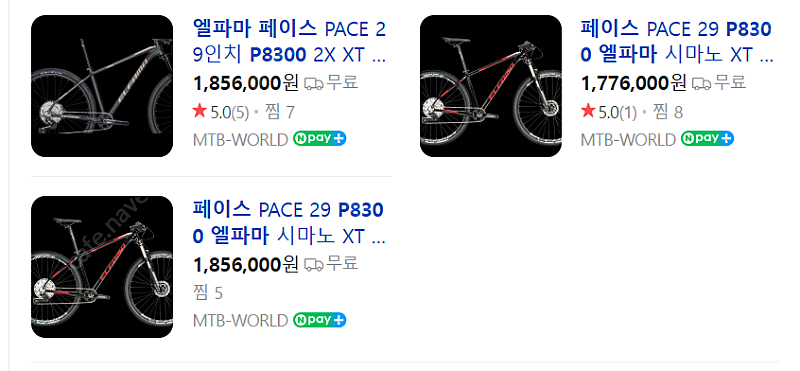
Task: Click the shipping truck icon on the bottom listing
Action: click(x=313, y=265)
